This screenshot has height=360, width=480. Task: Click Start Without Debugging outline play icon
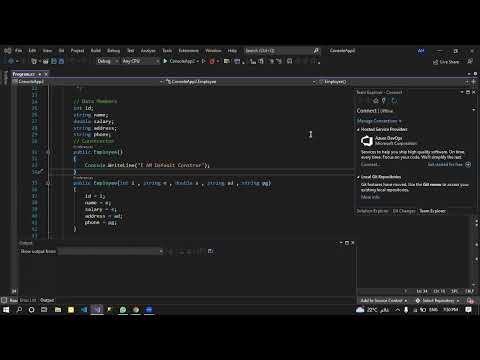click(x=203, y=61)
